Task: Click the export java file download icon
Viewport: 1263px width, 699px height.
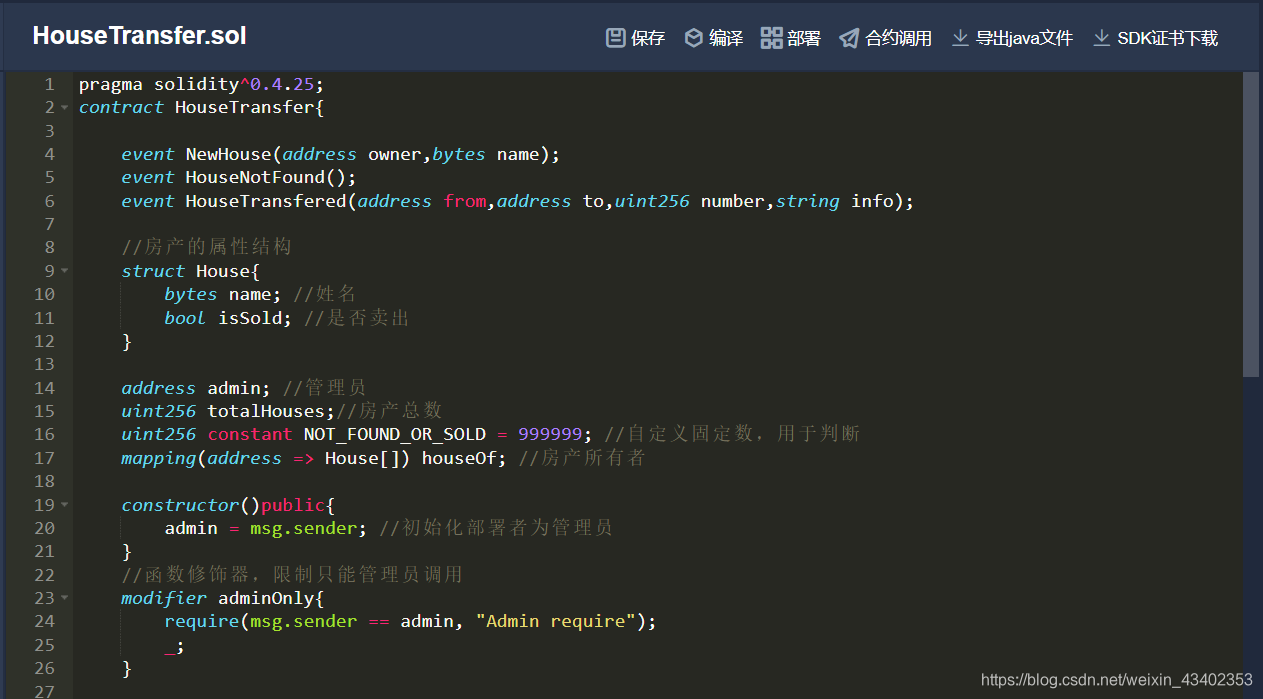Action: [960, 38]
